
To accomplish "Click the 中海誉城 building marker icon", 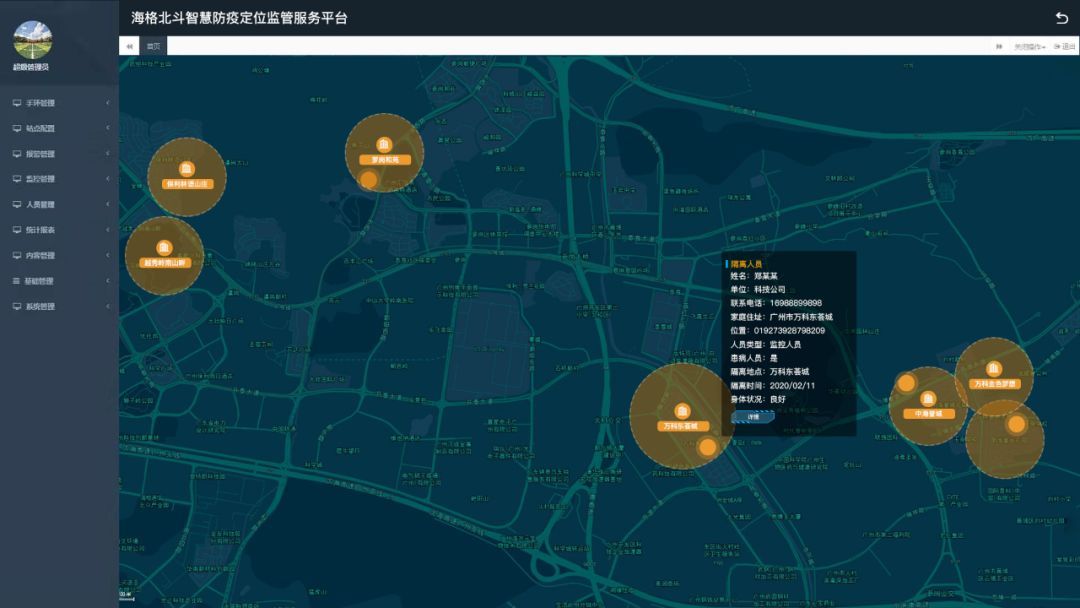I will click(x=928, y=399).
